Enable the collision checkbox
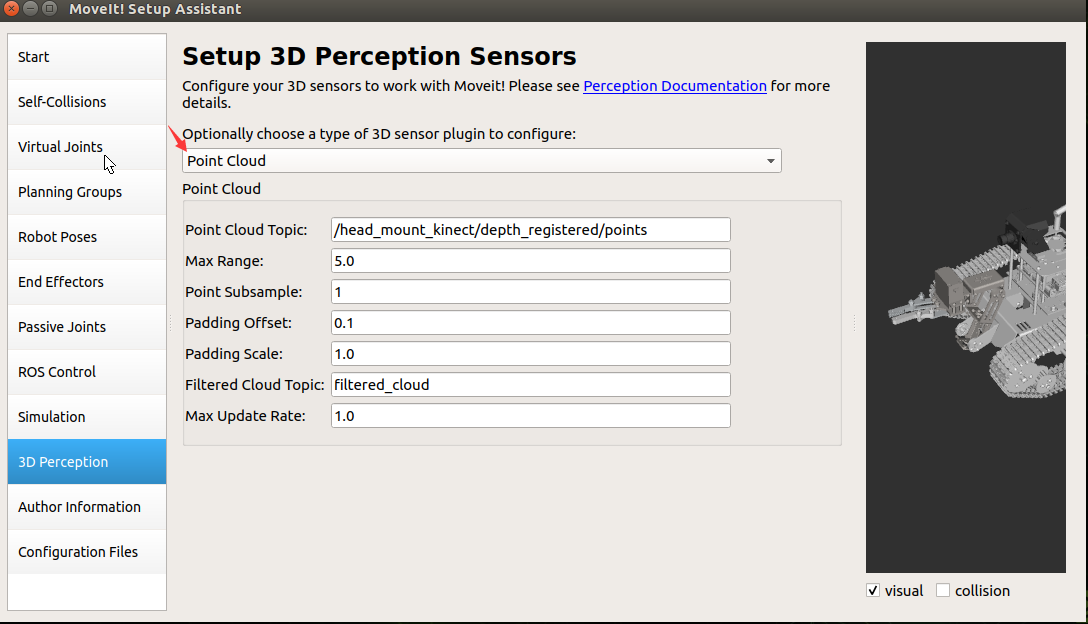This screenshot has height=624, width=1088. (942, 591)
